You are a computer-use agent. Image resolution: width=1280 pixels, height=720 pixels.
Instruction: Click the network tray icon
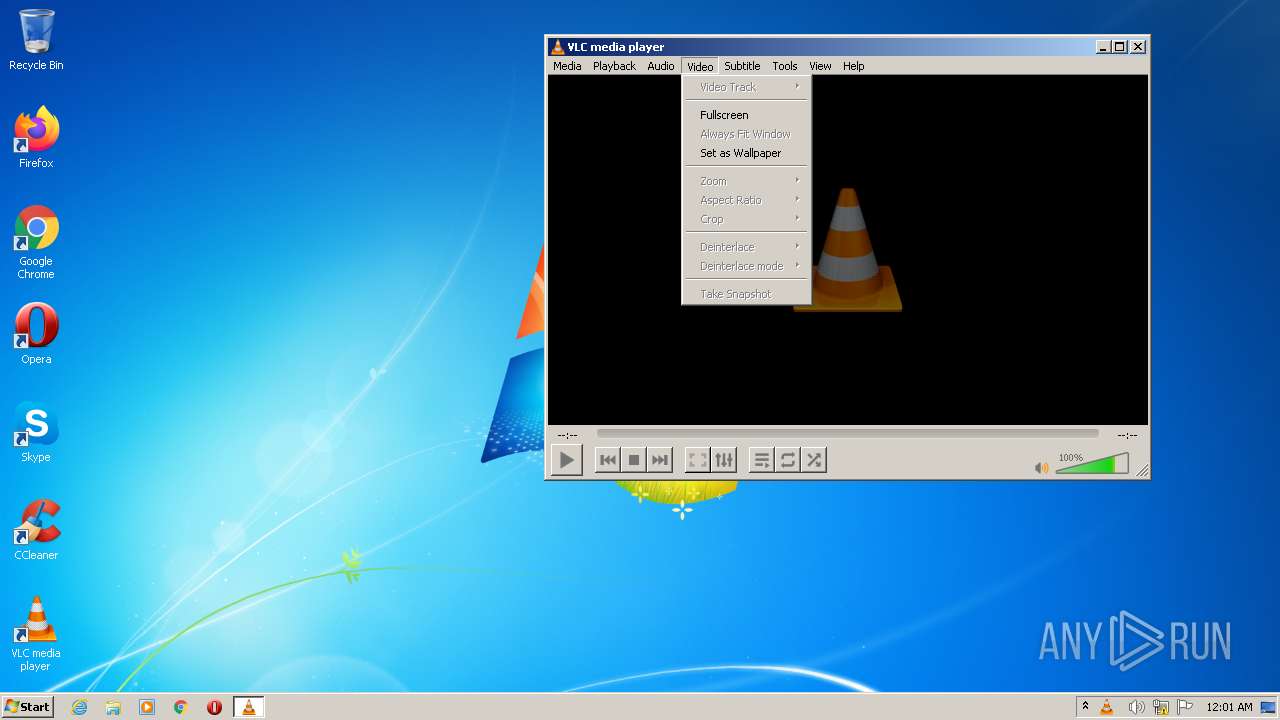tap(1161, 707)
